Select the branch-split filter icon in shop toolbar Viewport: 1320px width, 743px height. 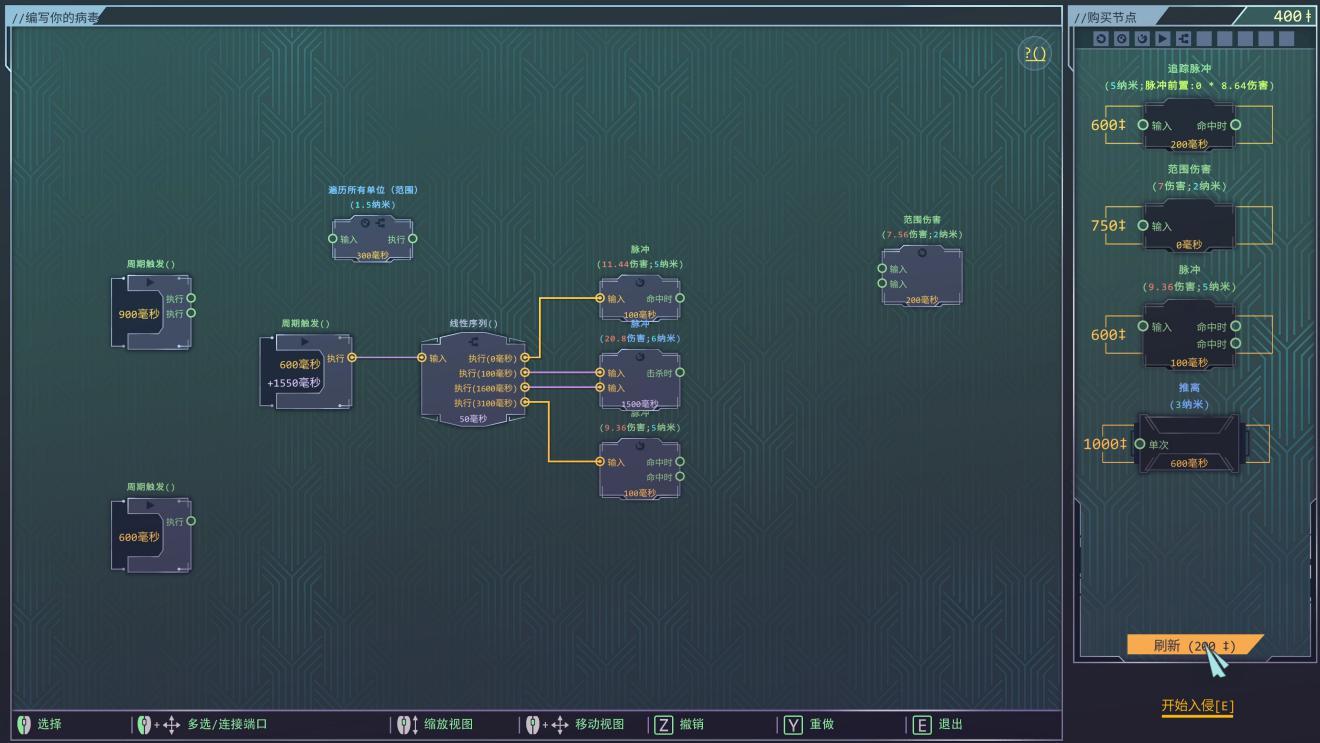click(x=1183, y=38)
